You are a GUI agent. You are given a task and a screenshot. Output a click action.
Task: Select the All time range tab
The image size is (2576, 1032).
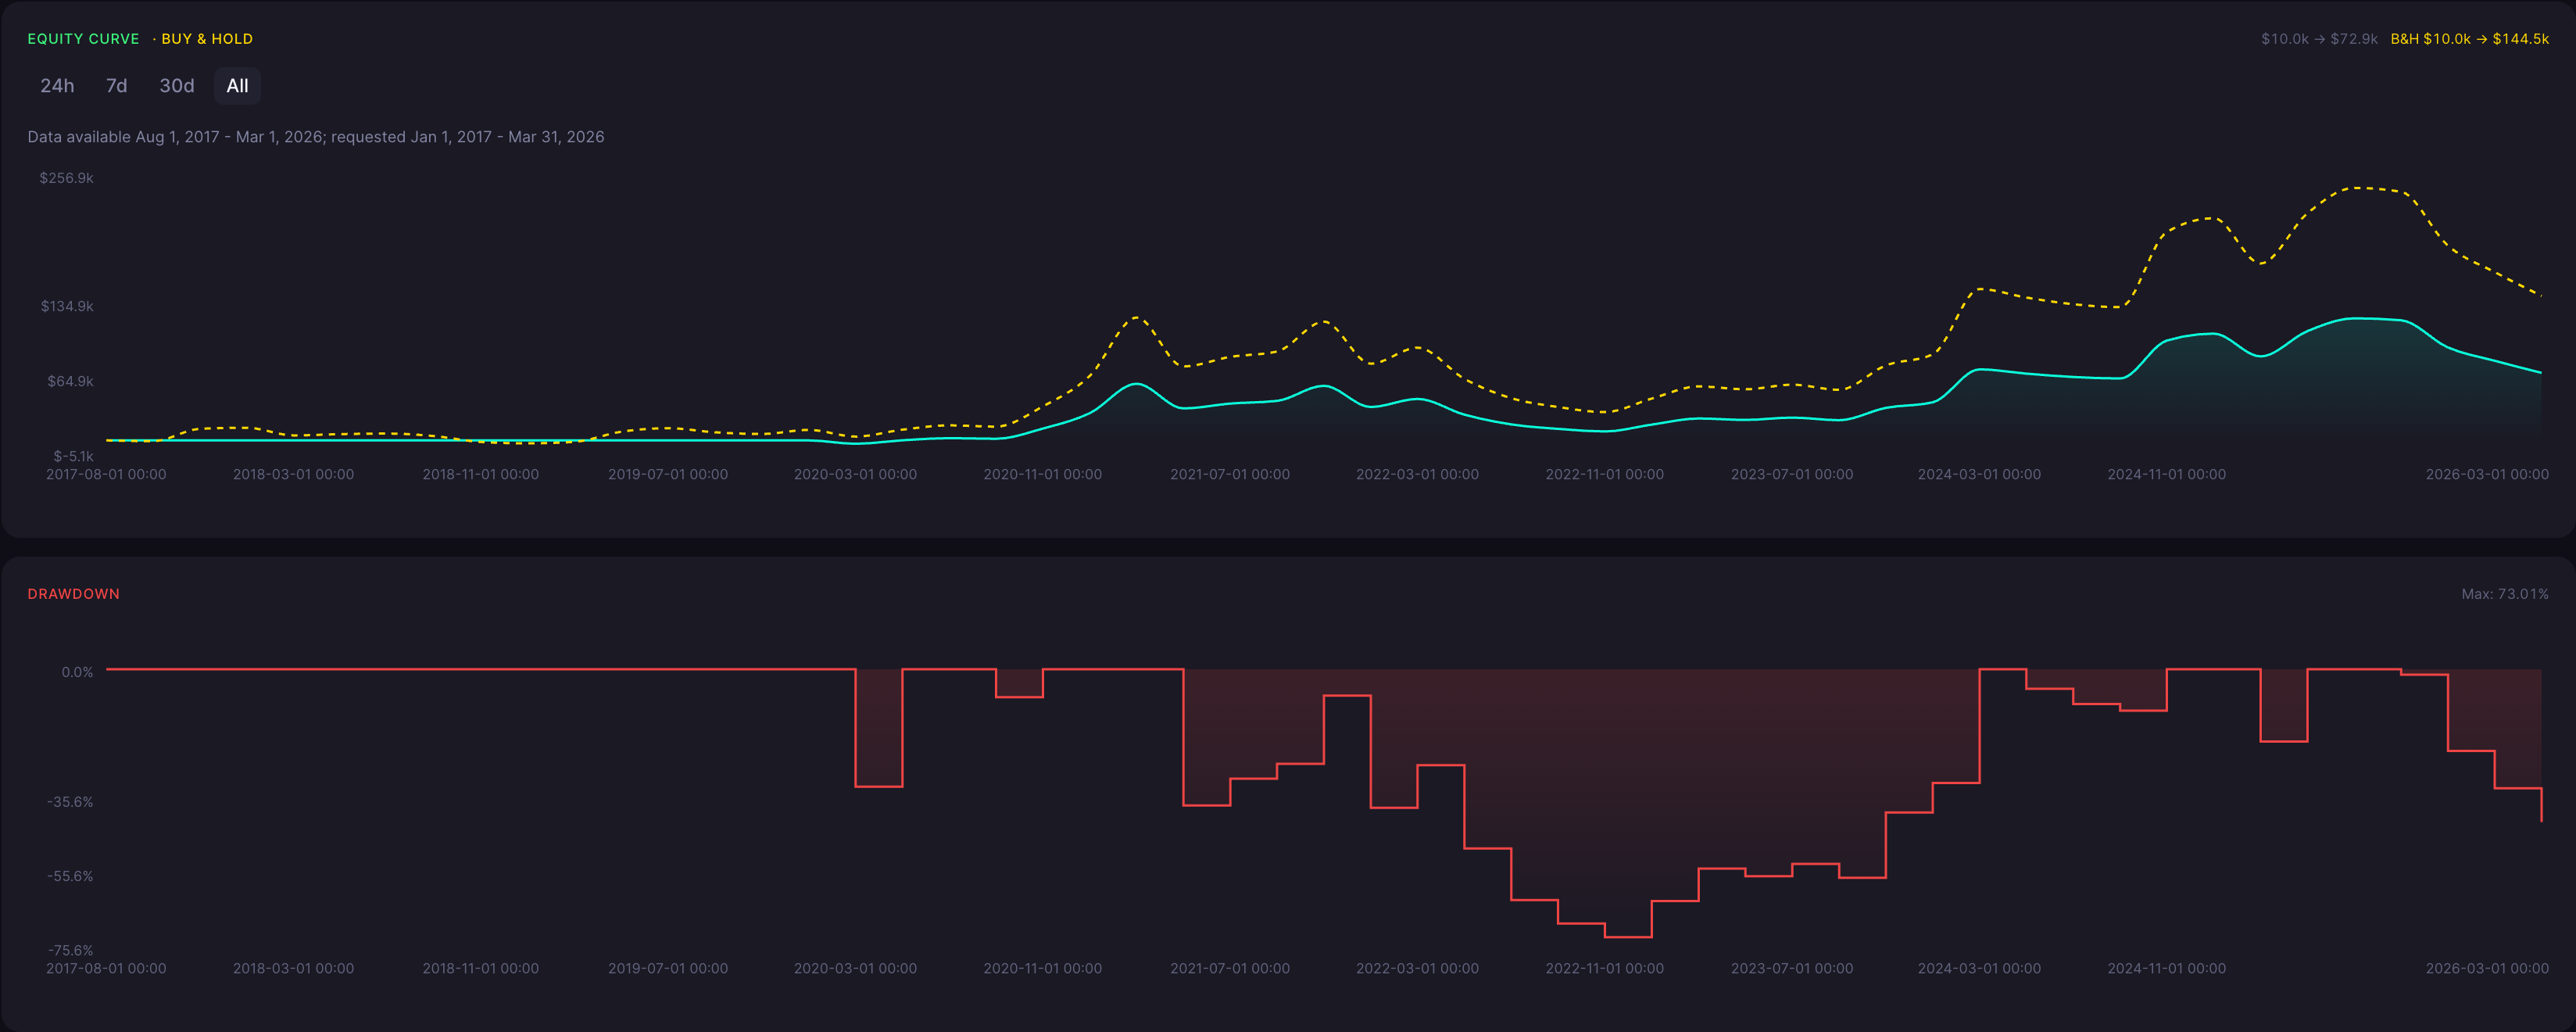coord(237,86)
